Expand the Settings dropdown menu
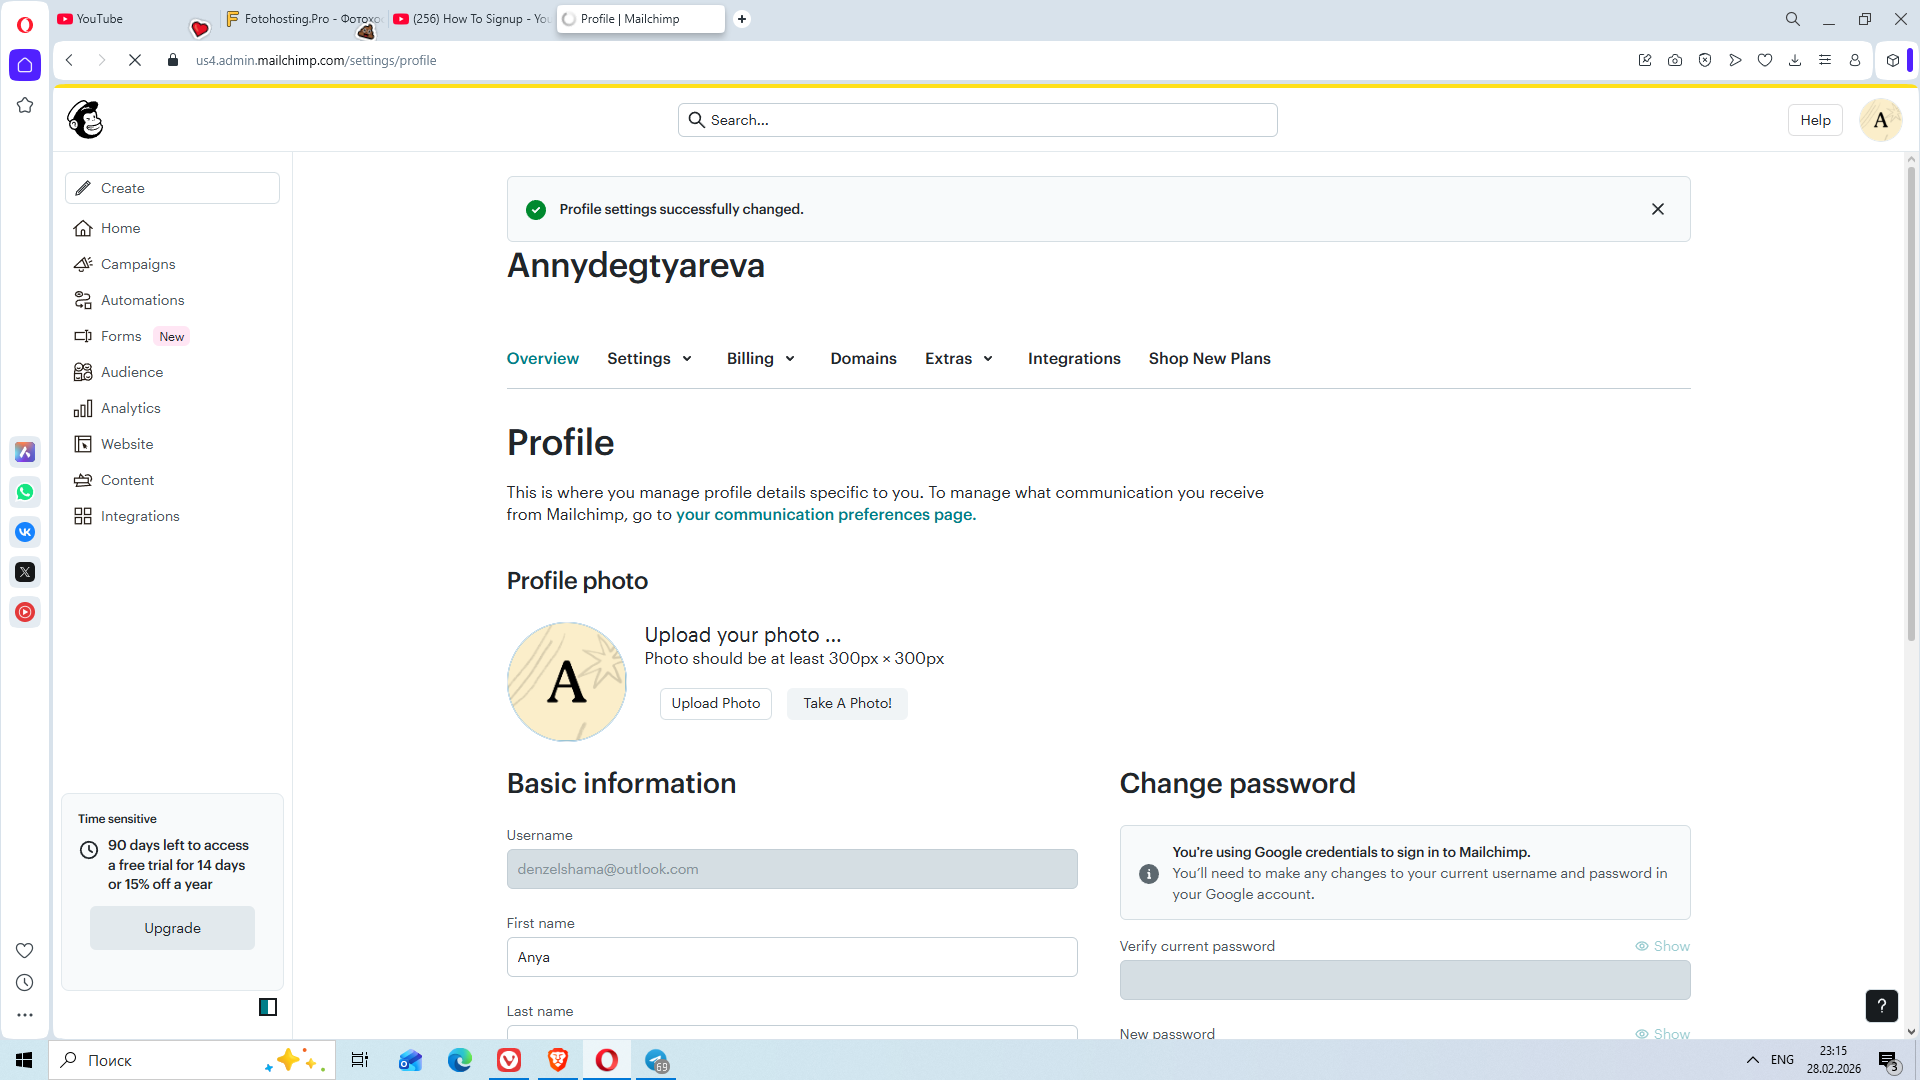 650,358
